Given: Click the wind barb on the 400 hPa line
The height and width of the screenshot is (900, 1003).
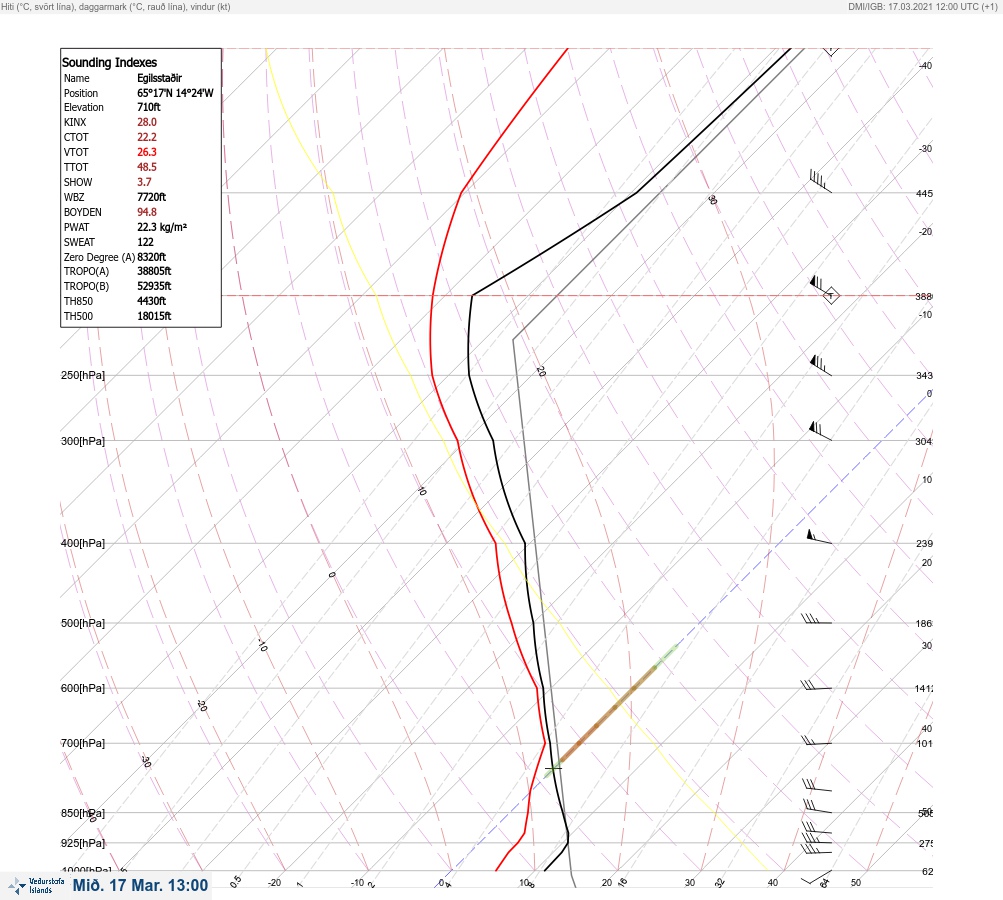Looking at the screenshot, I should [819, 537].
